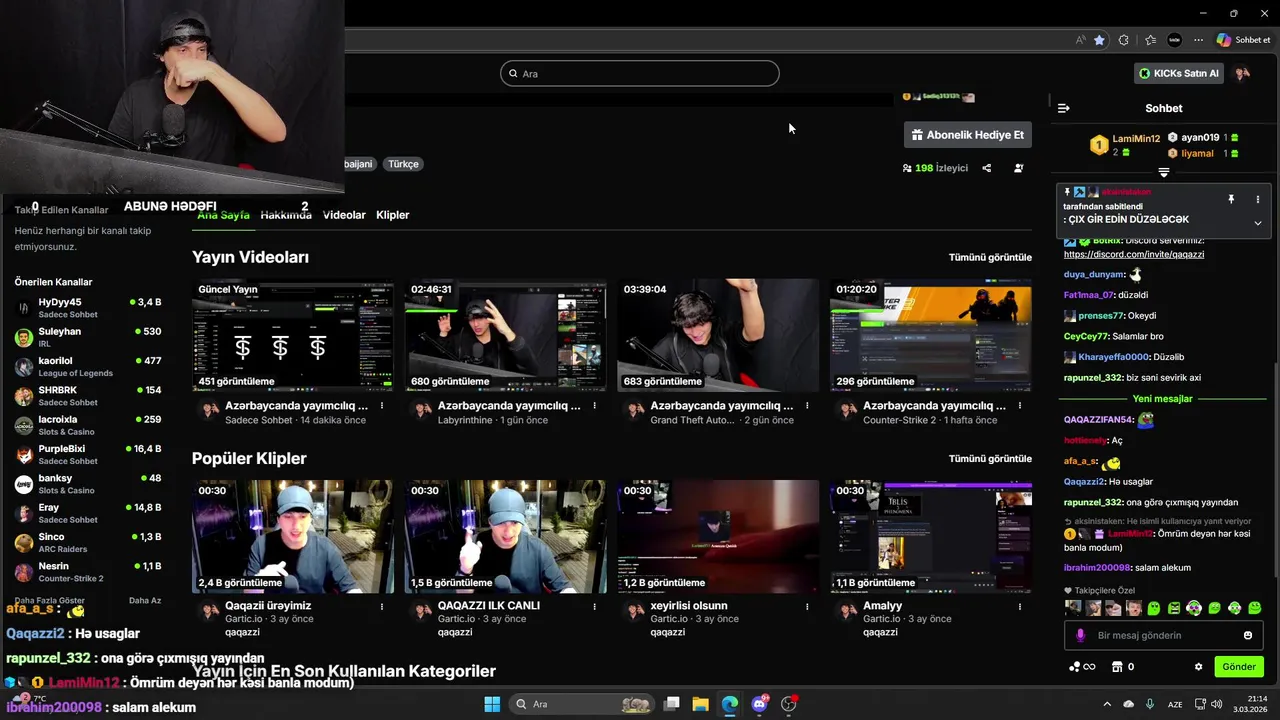Send the chat message with Gönder
The width and height of the screenshot is (1280, 720).
[1238, 667]
